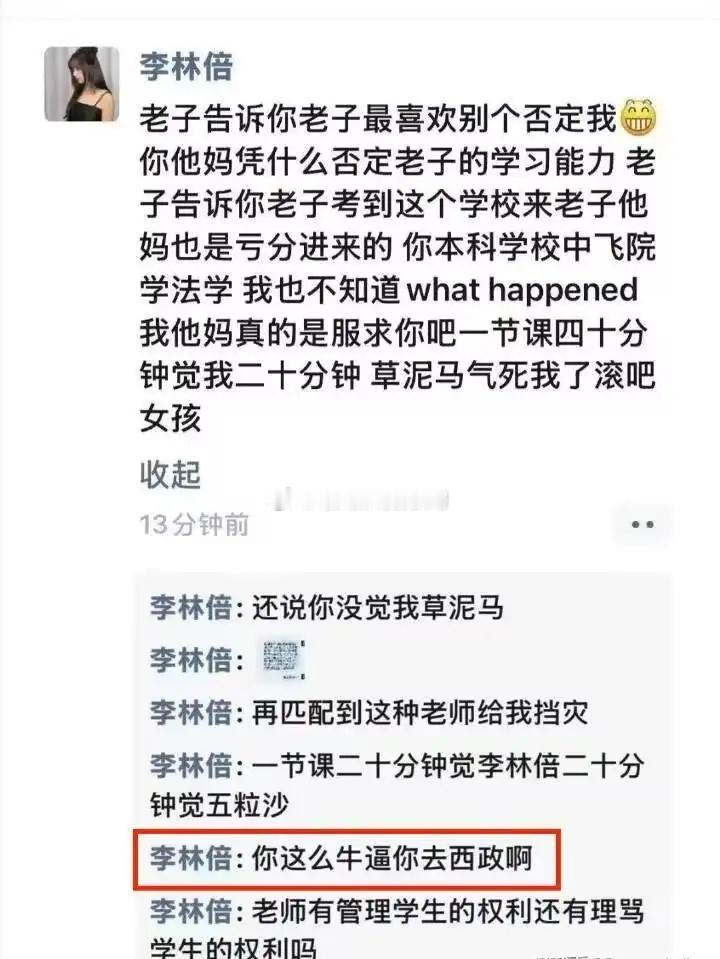Click commenter name beside the QR code
This screenshot has width=720, height=959.
click(191, 660)
